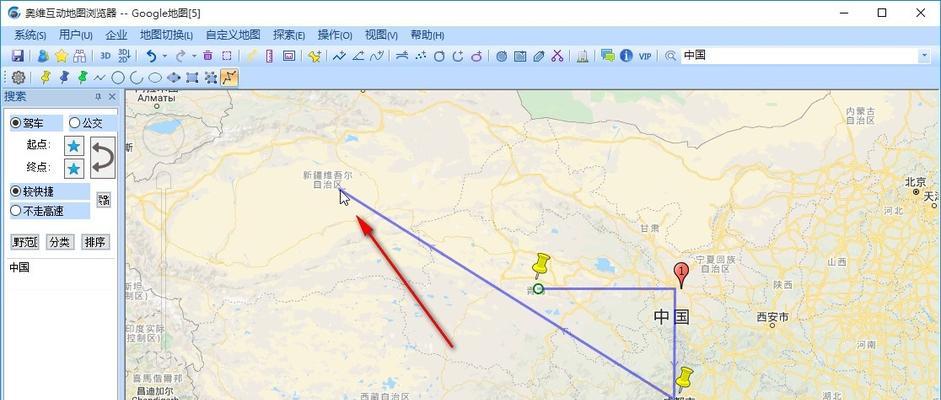The height and width of the screenshot is (400, 941).
Task: Undo with the blue back arrow
Action: [x=151, y=56]
